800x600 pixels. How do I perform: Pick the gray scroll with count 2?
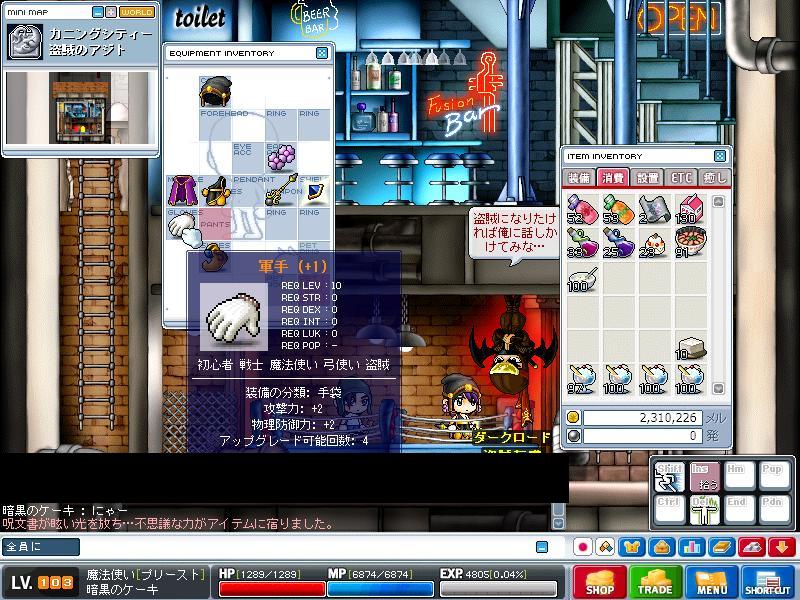tap(654, 210)
